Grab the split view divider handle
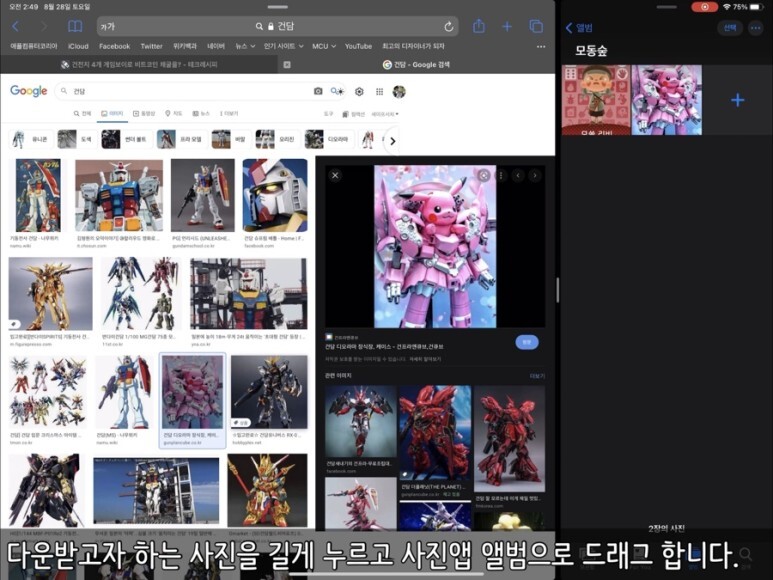Screen dimensions: 773x580 coord(558,290)
